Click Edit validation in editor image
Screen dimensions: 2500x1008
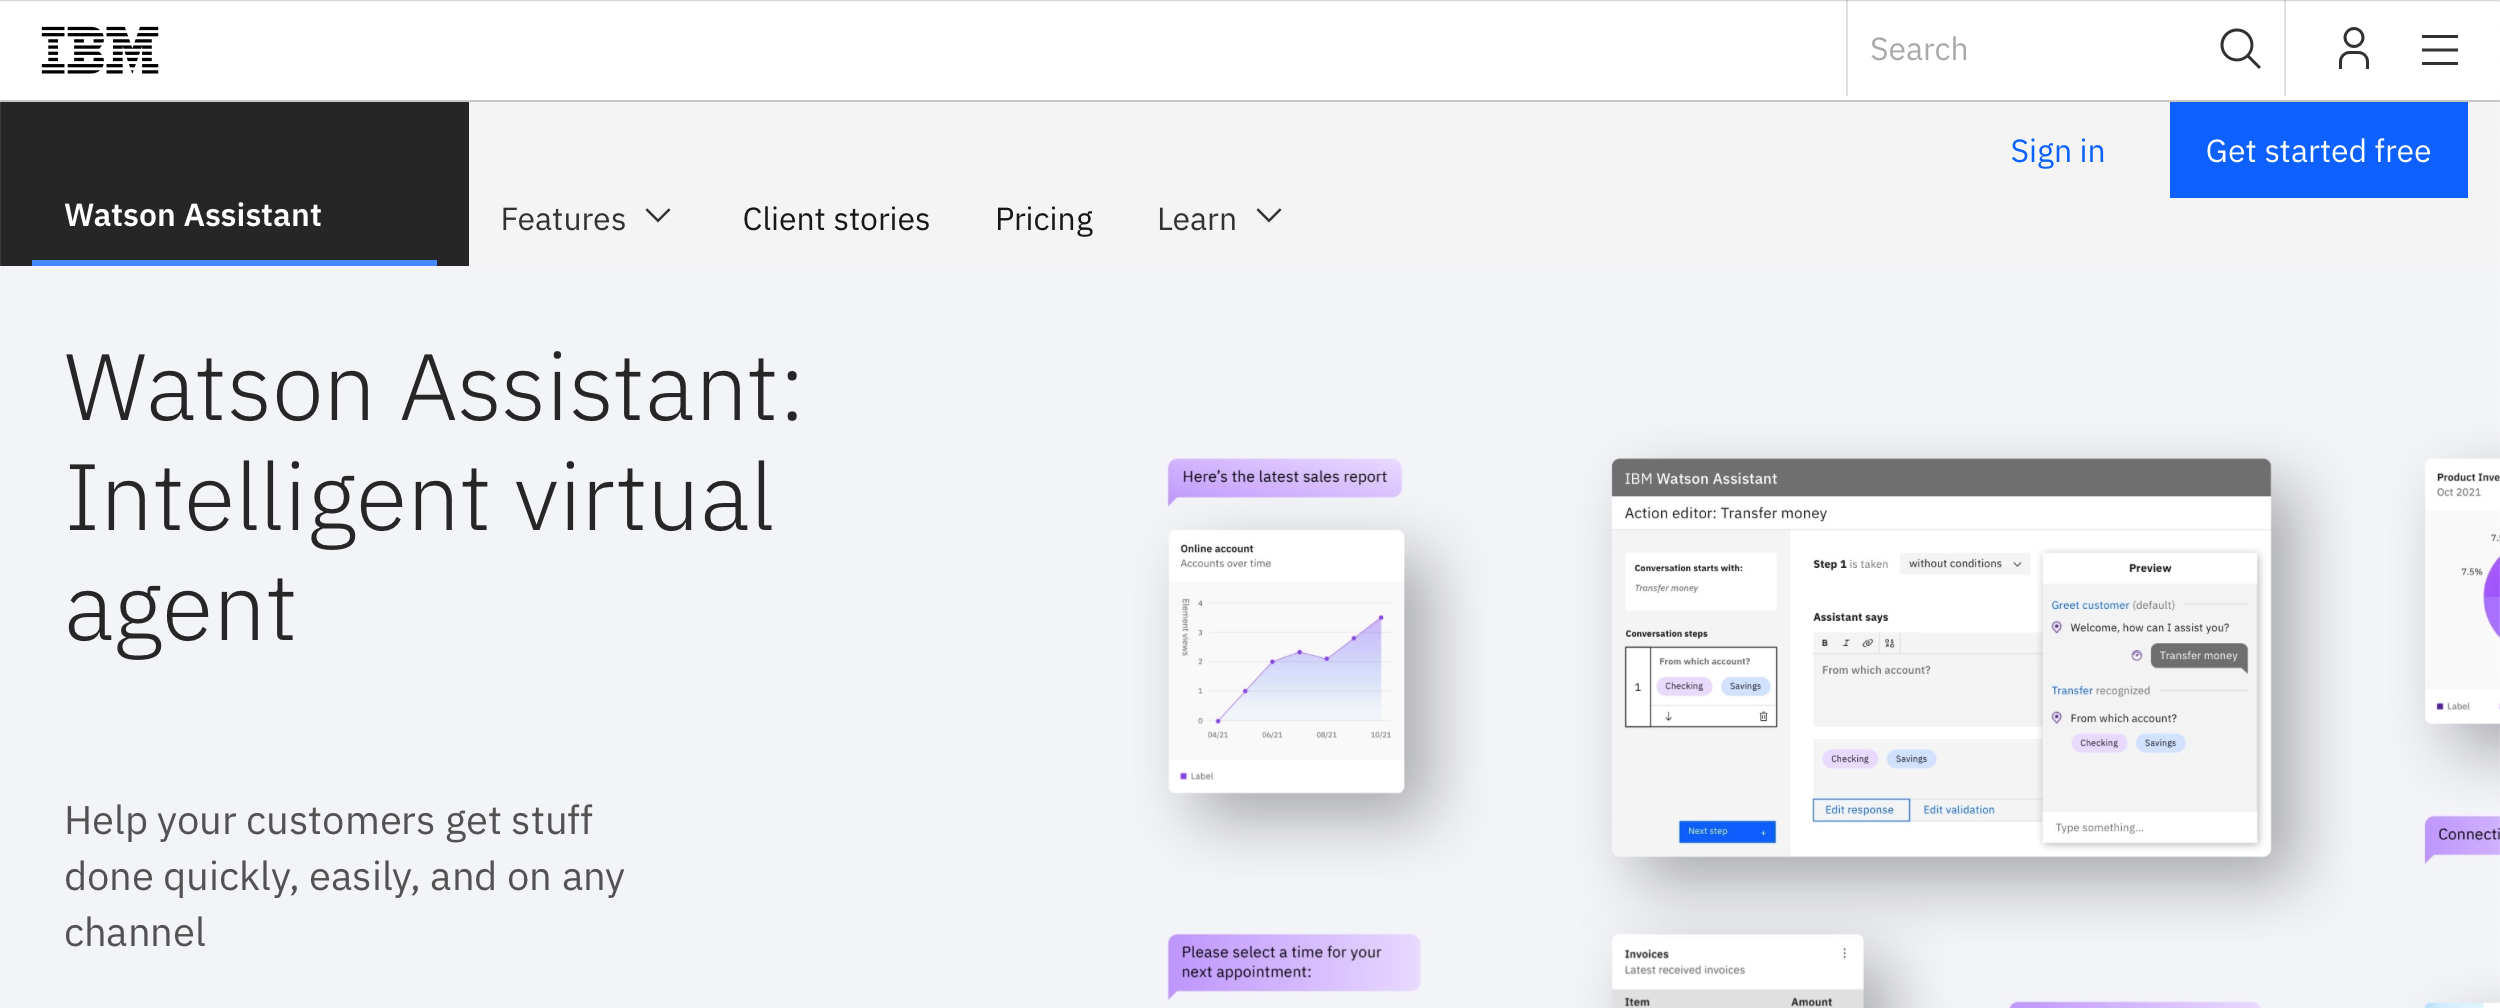[1958, 810]
